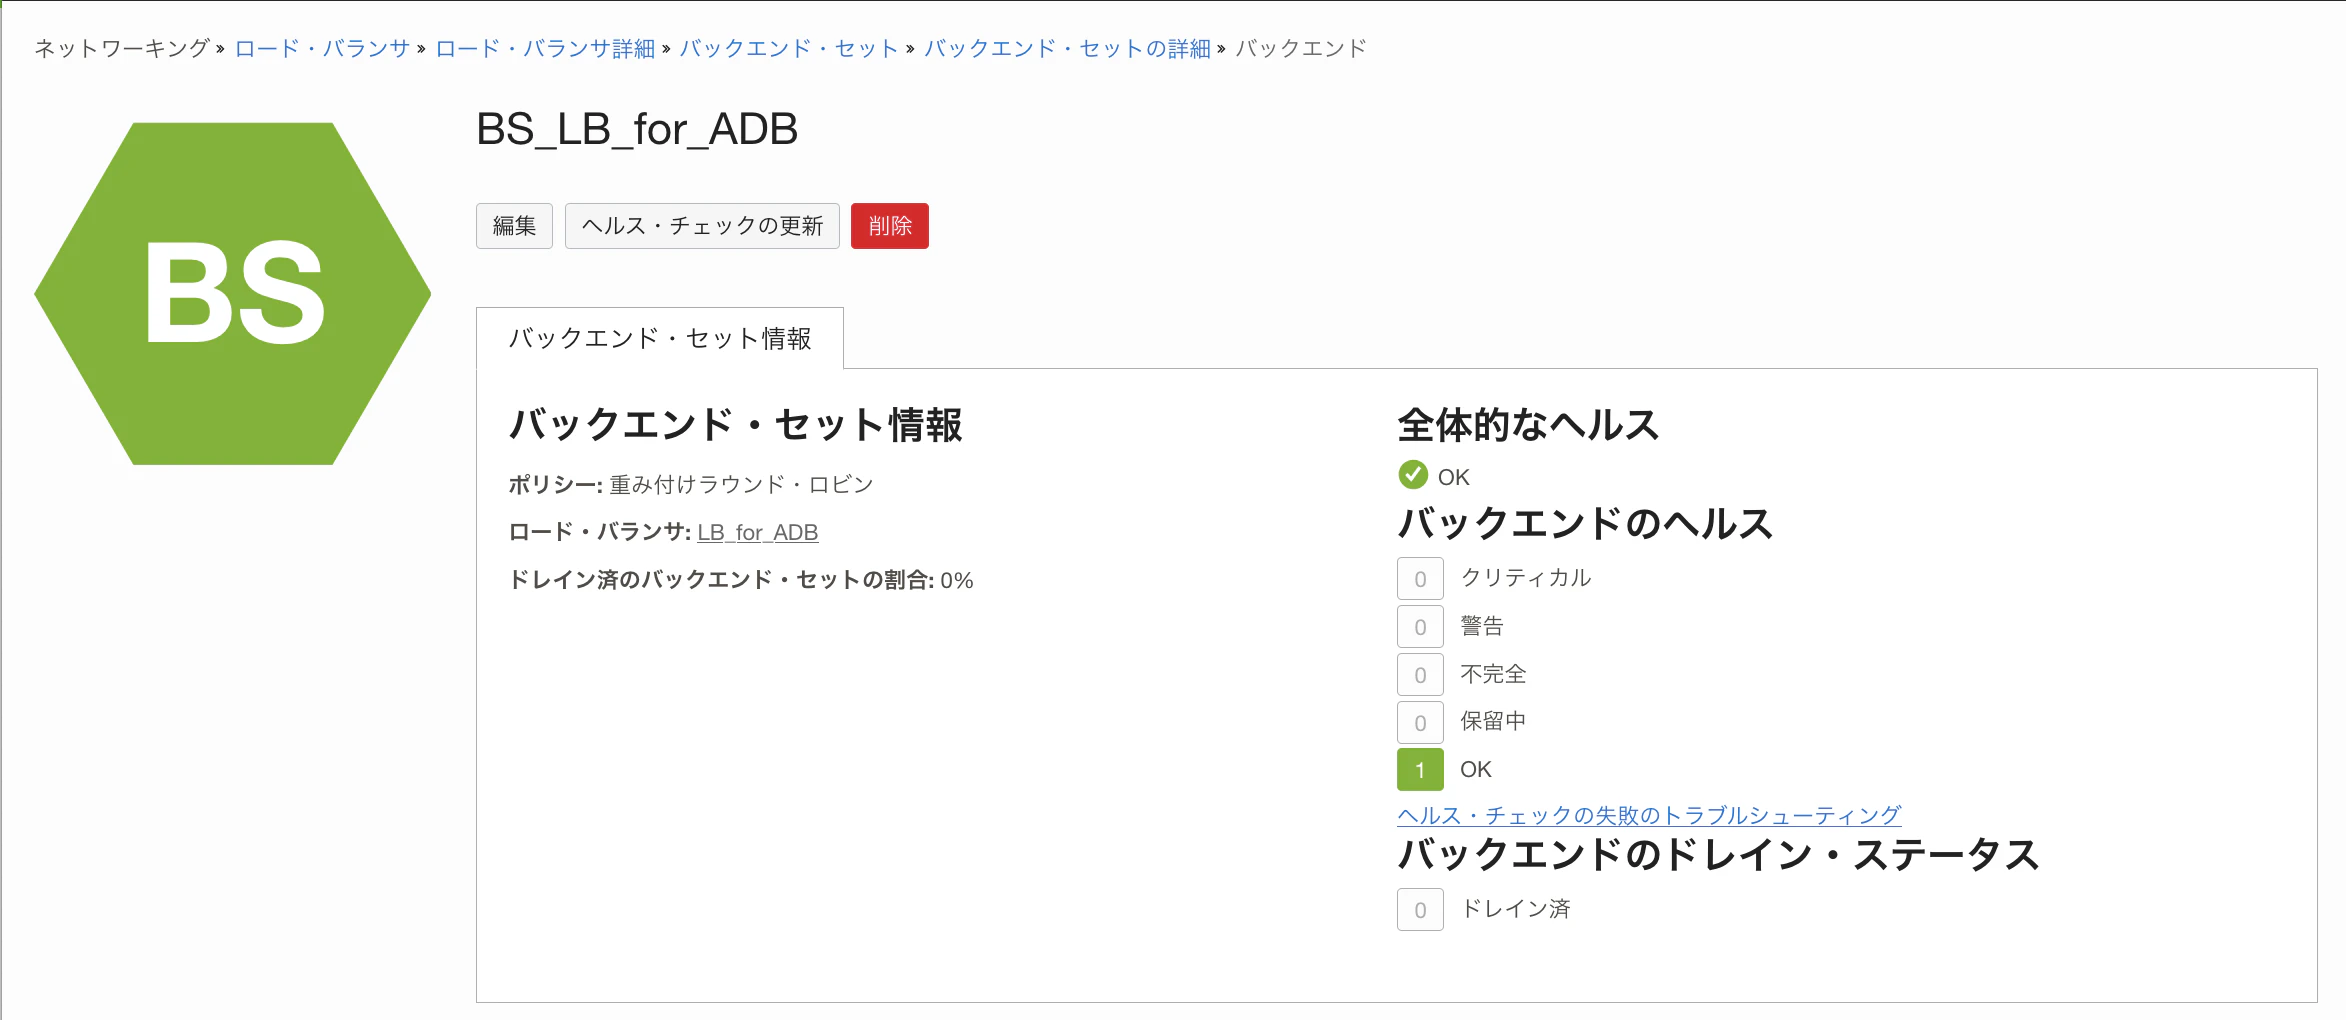Click the 警告 count box

click(x=1420, y=627)
